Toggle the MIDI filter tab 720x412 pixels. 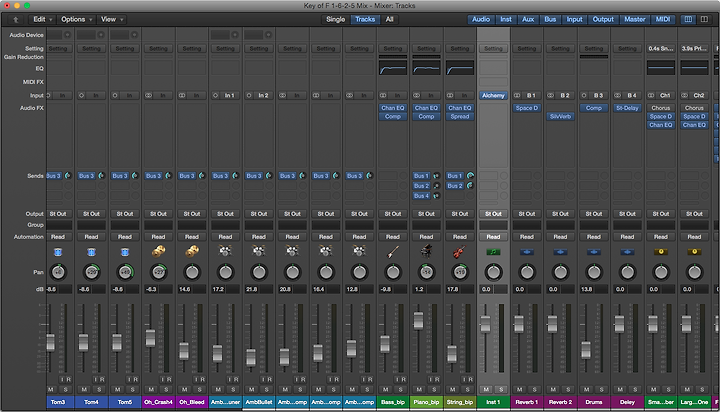click(x=663, y=19)
